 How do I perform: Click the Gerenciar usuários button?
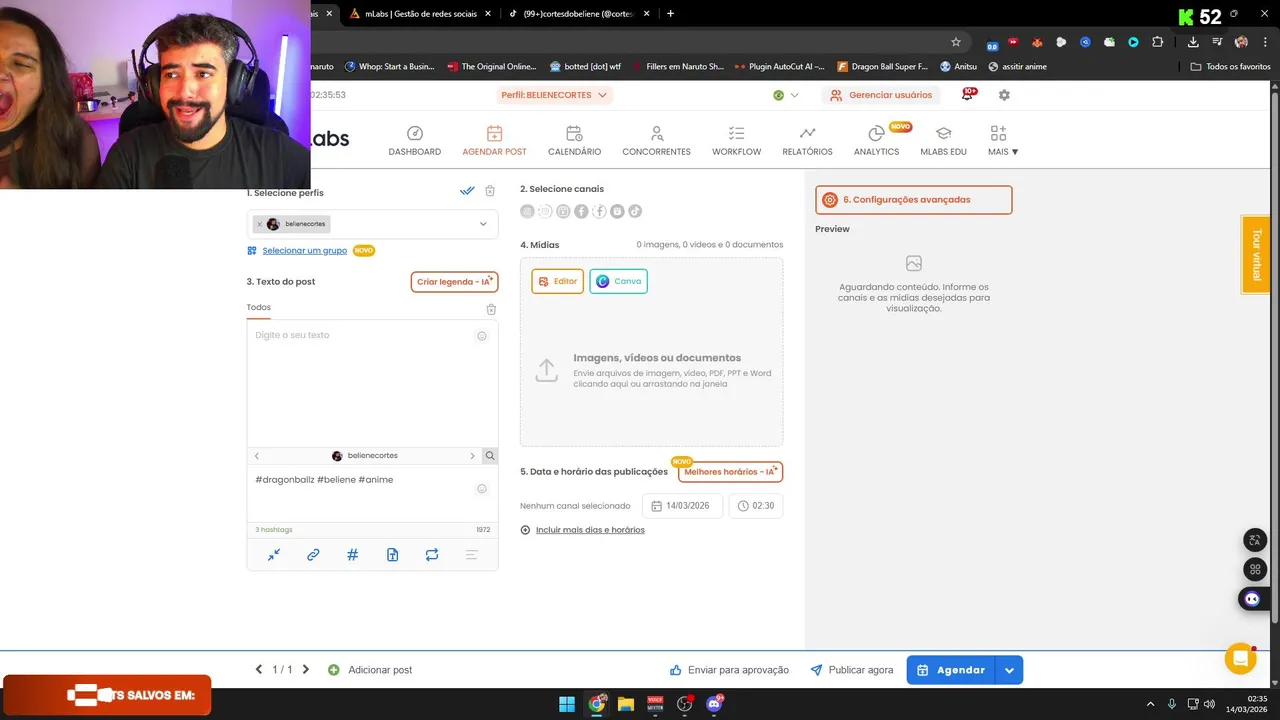881,95
